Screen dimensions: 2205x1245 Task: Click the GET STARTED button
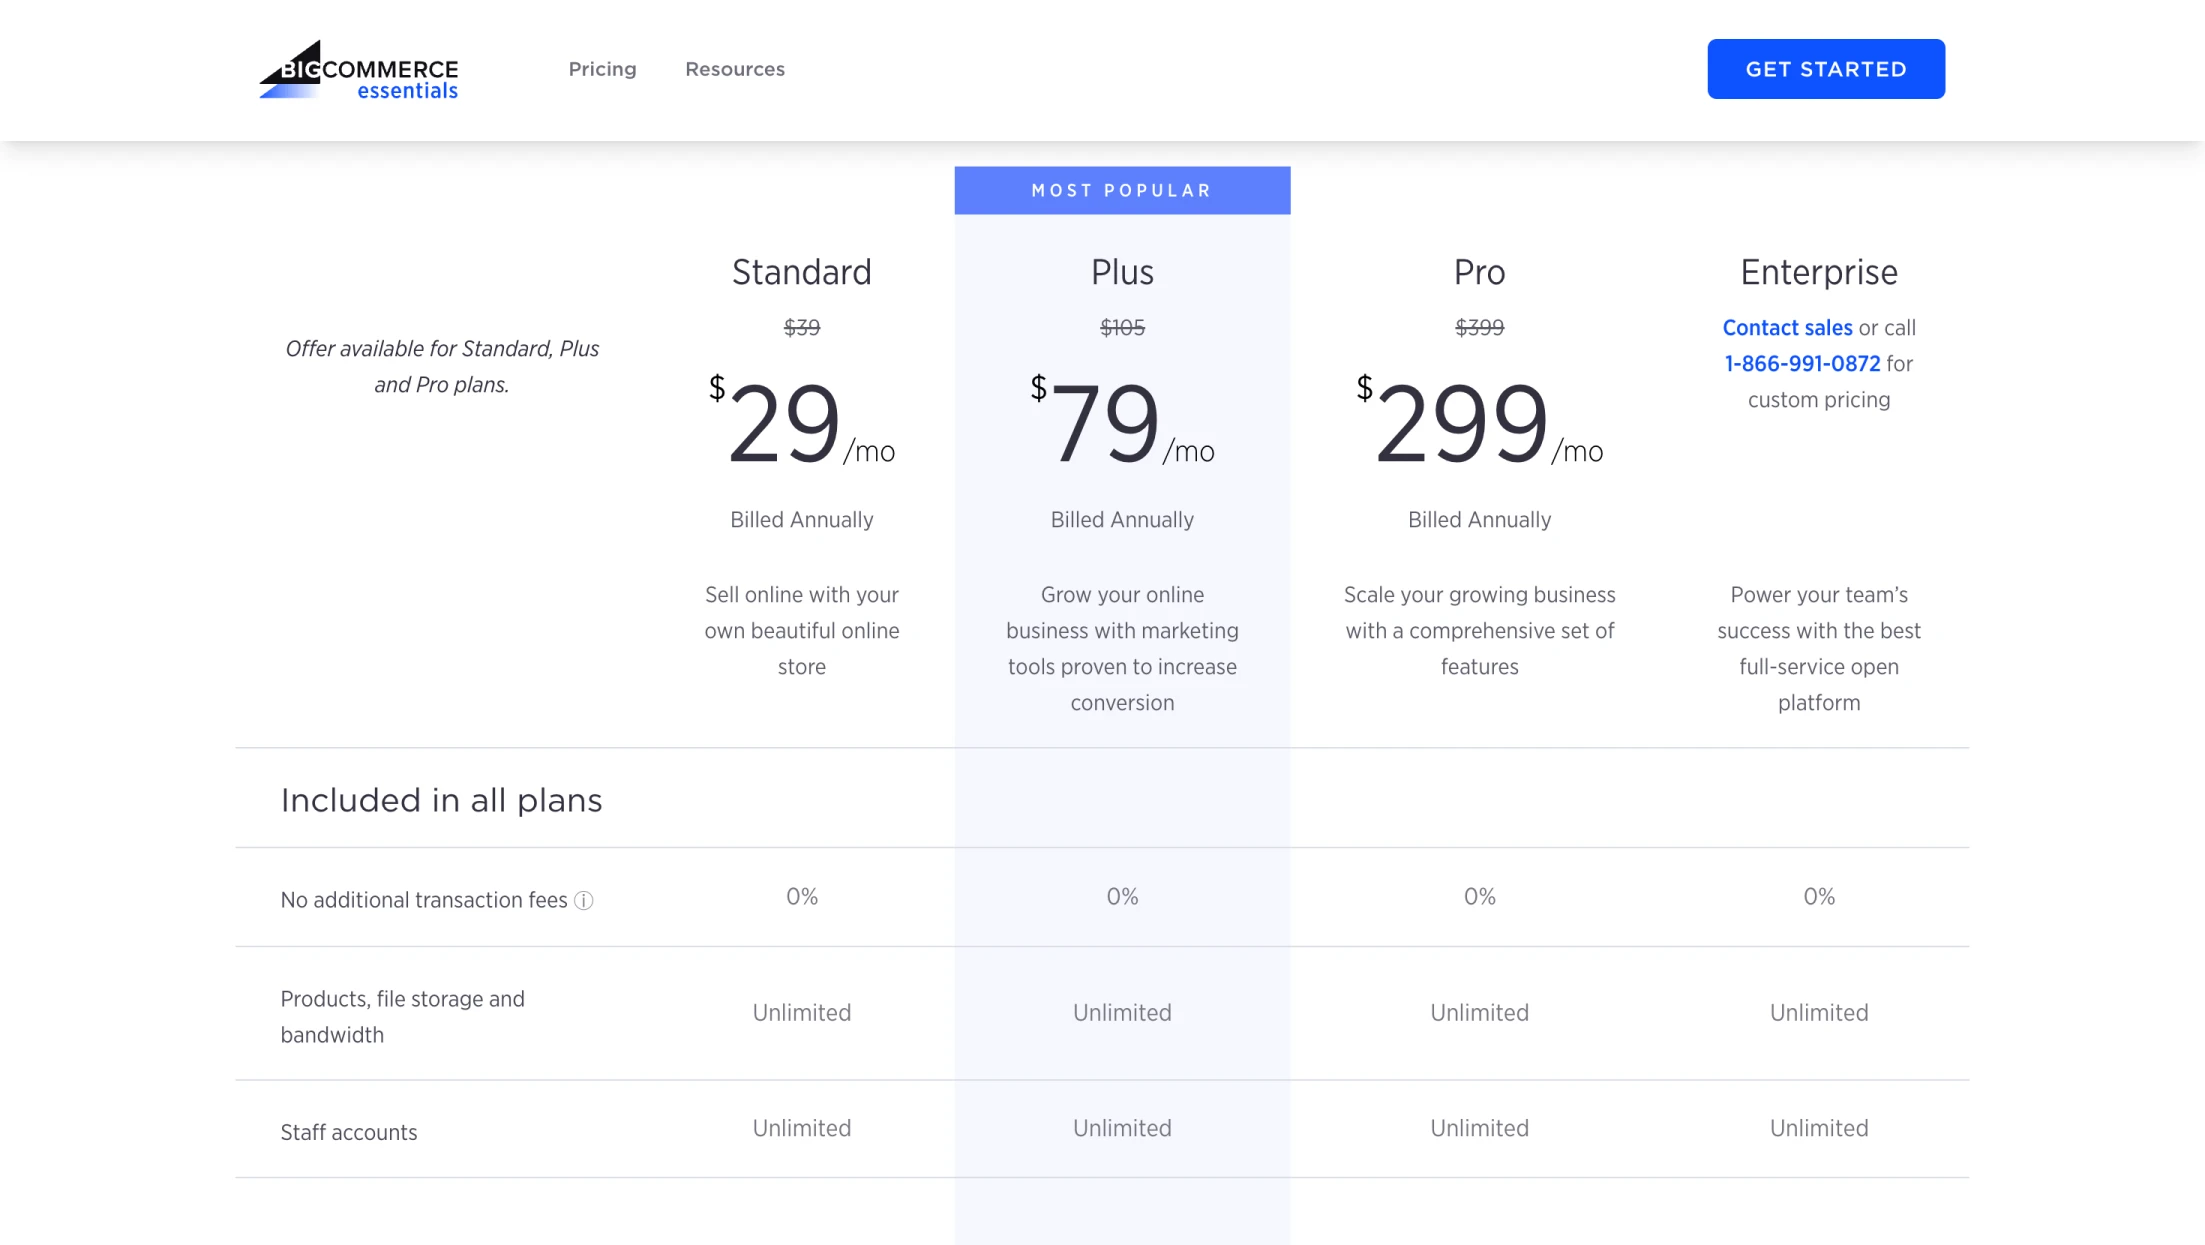pyautogui.click(x=1825, y=68)
